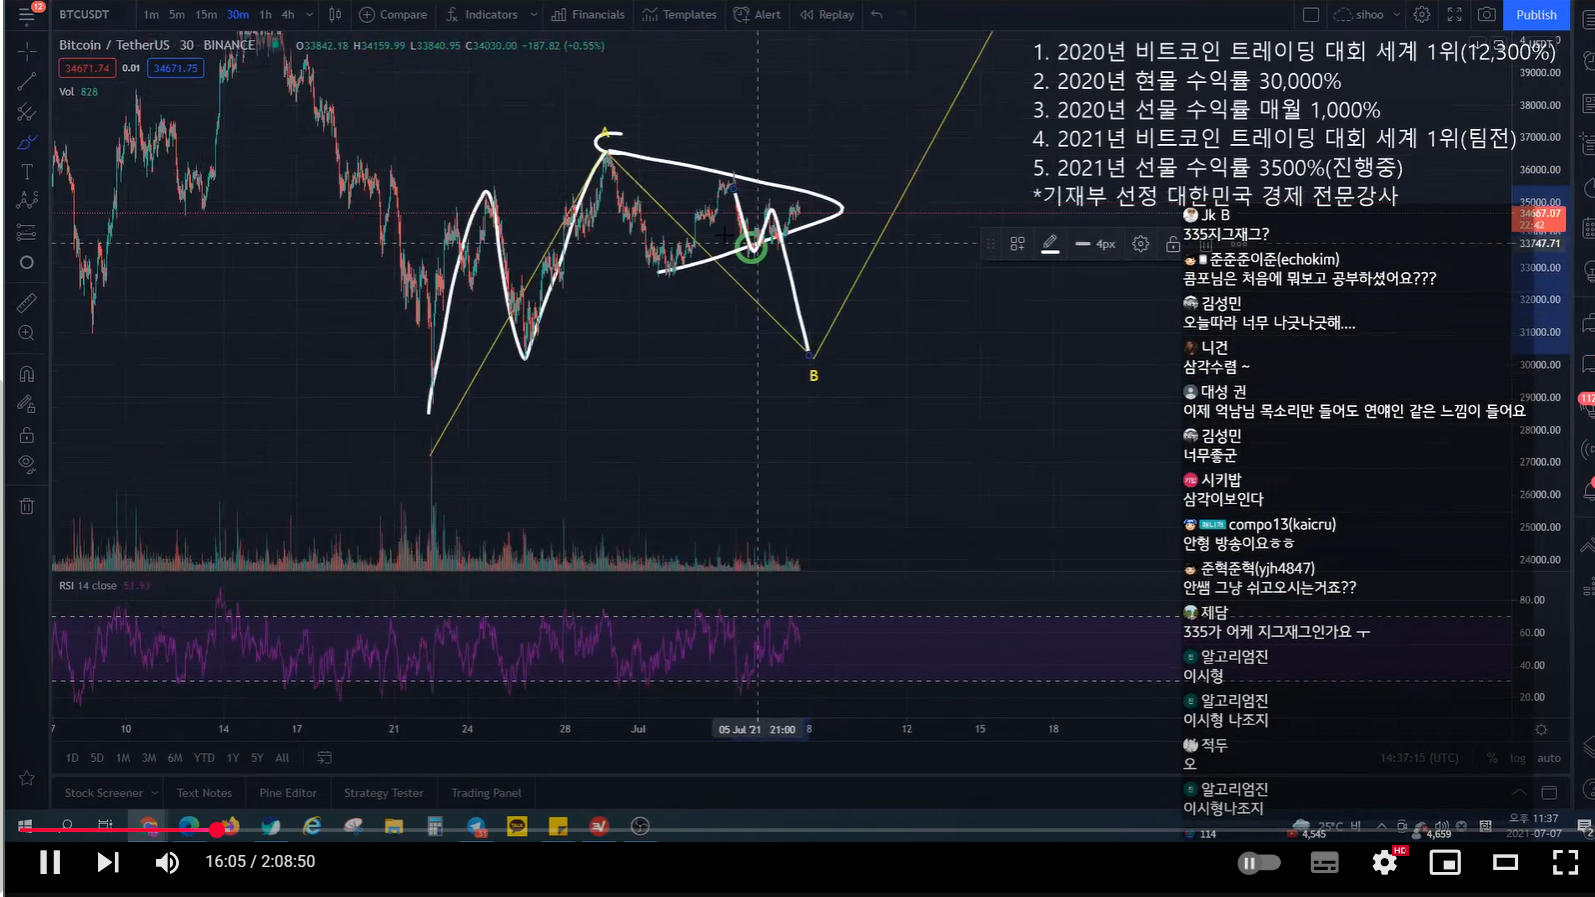Open the Pine Editor tab
The width and height of the screenshot is (1595, 897).
point(288,793)
